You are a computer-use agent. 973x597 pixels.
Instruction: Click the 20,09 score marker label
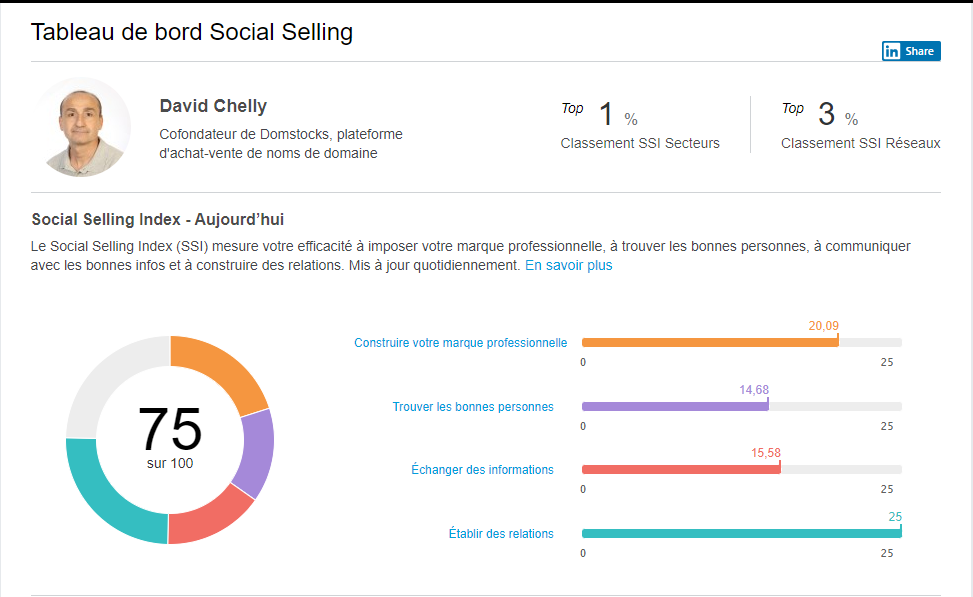tap(823, 326)
